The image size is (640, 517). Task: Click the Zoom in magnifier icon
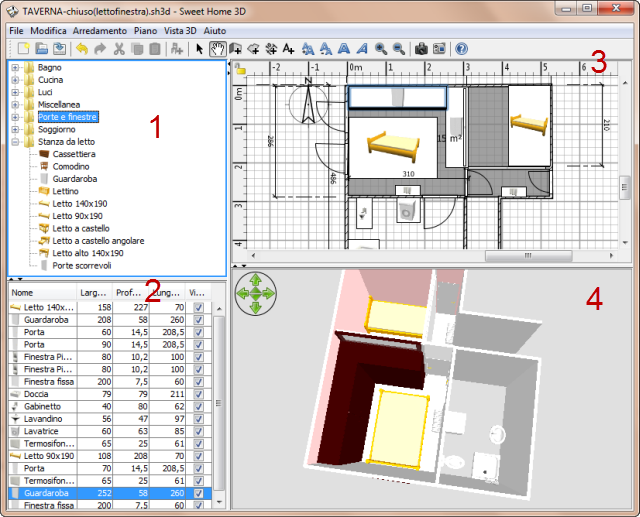pos(381,48)
